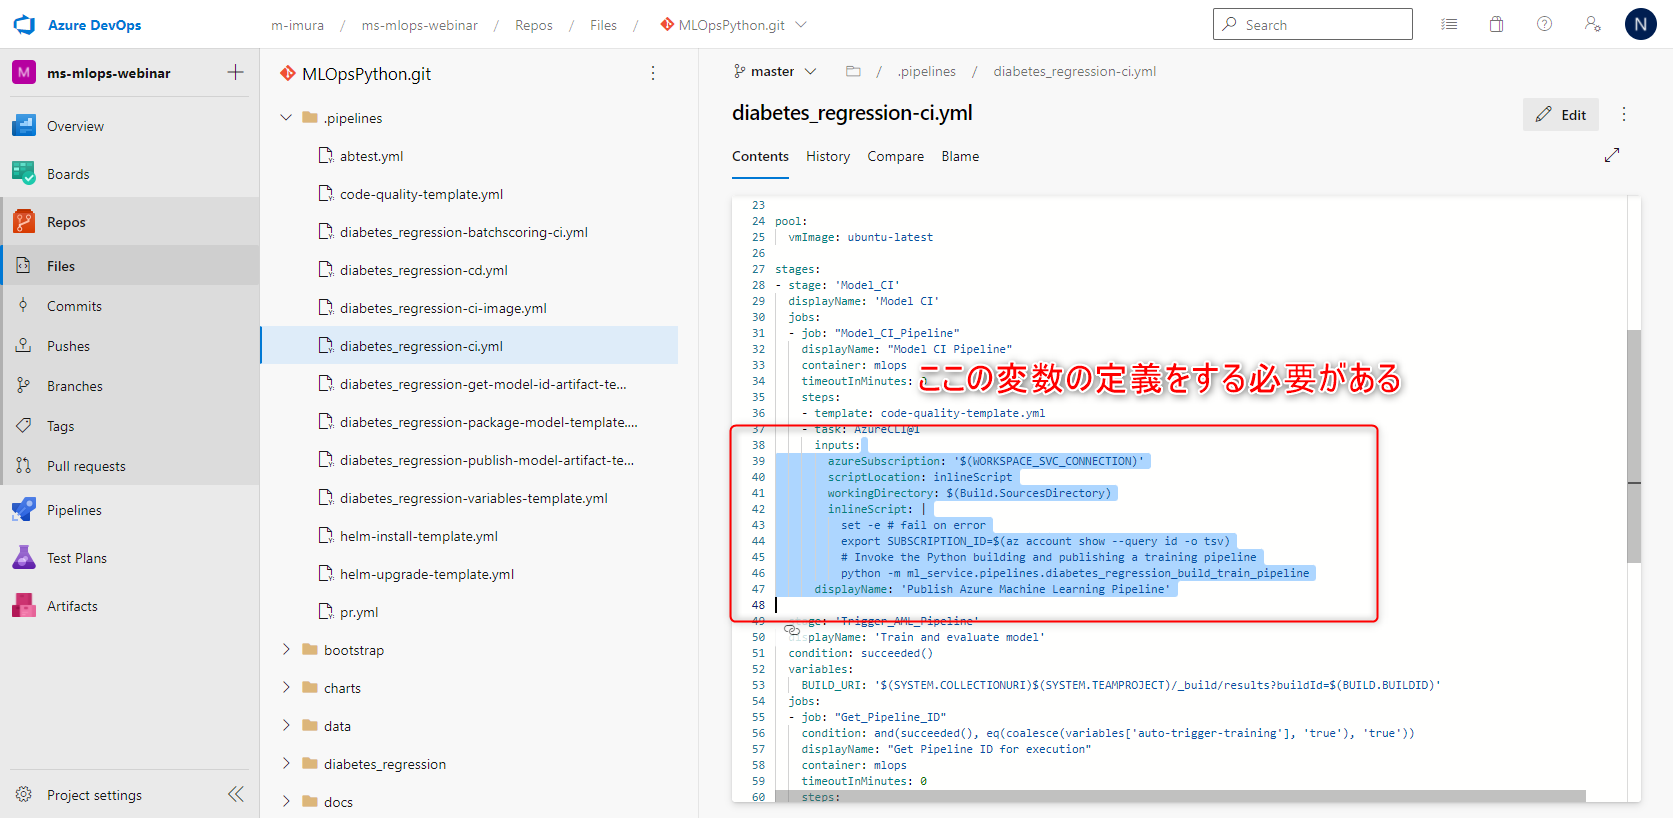Select the Tags icon
Image resolution: width=1673 pixels, height=818 pixels.
click(x=23, y=426)
